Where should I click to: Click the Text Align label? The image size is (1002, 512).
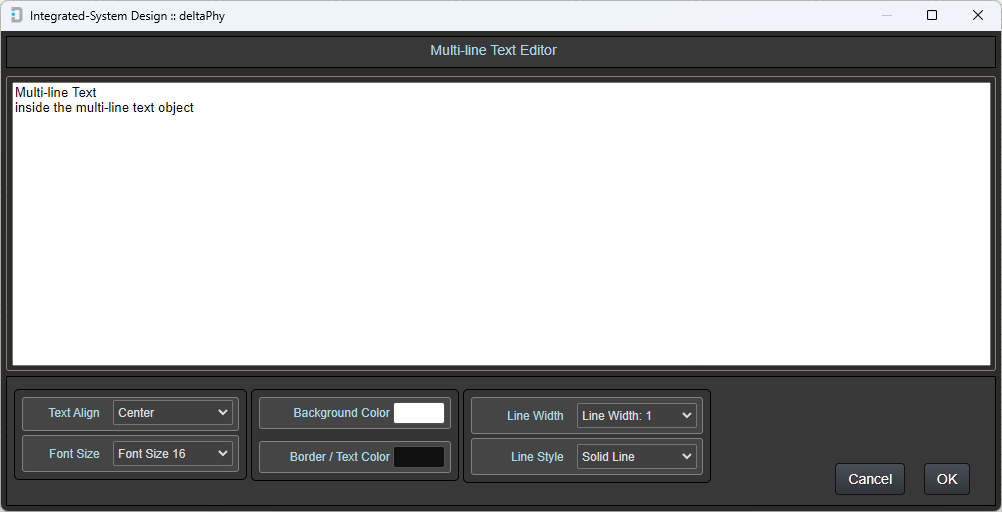(74, 413)
